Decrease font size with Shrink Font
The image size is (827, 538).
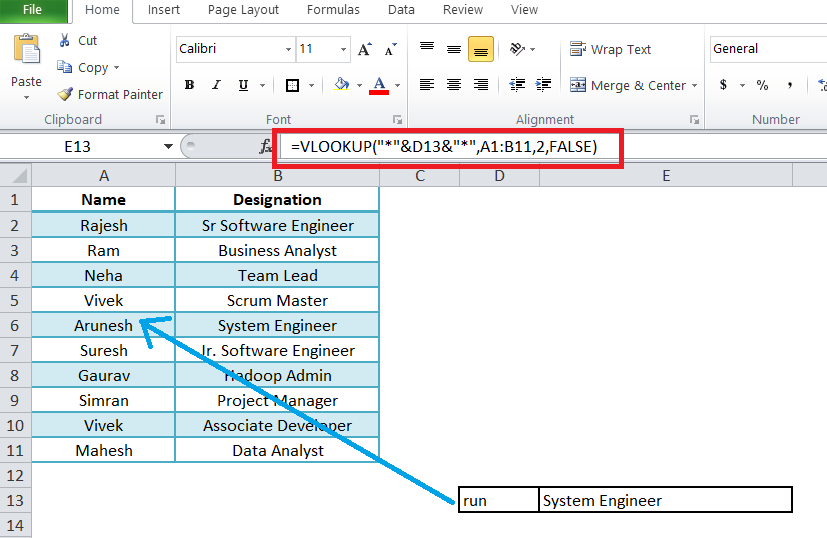coord(391,50)
